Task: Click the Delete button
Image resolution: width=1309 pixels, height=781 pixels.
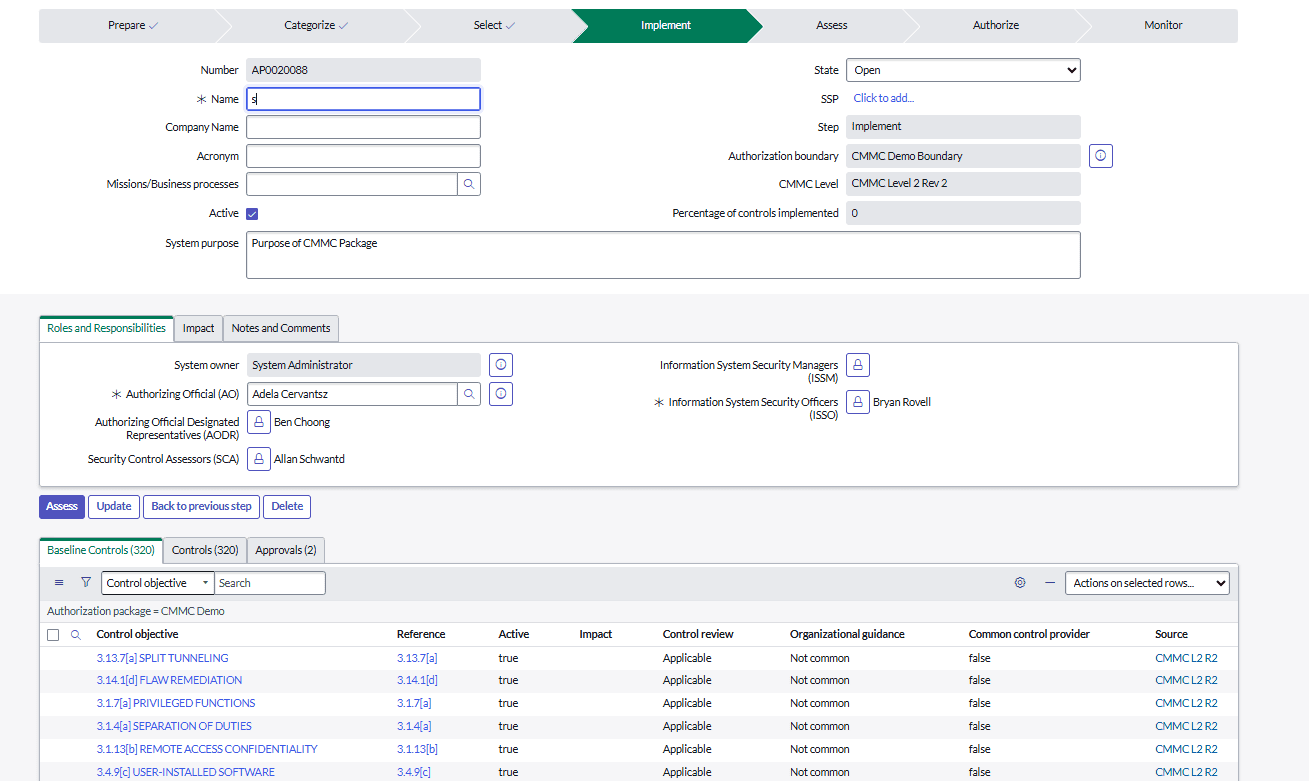Action: tap(287, 506)
